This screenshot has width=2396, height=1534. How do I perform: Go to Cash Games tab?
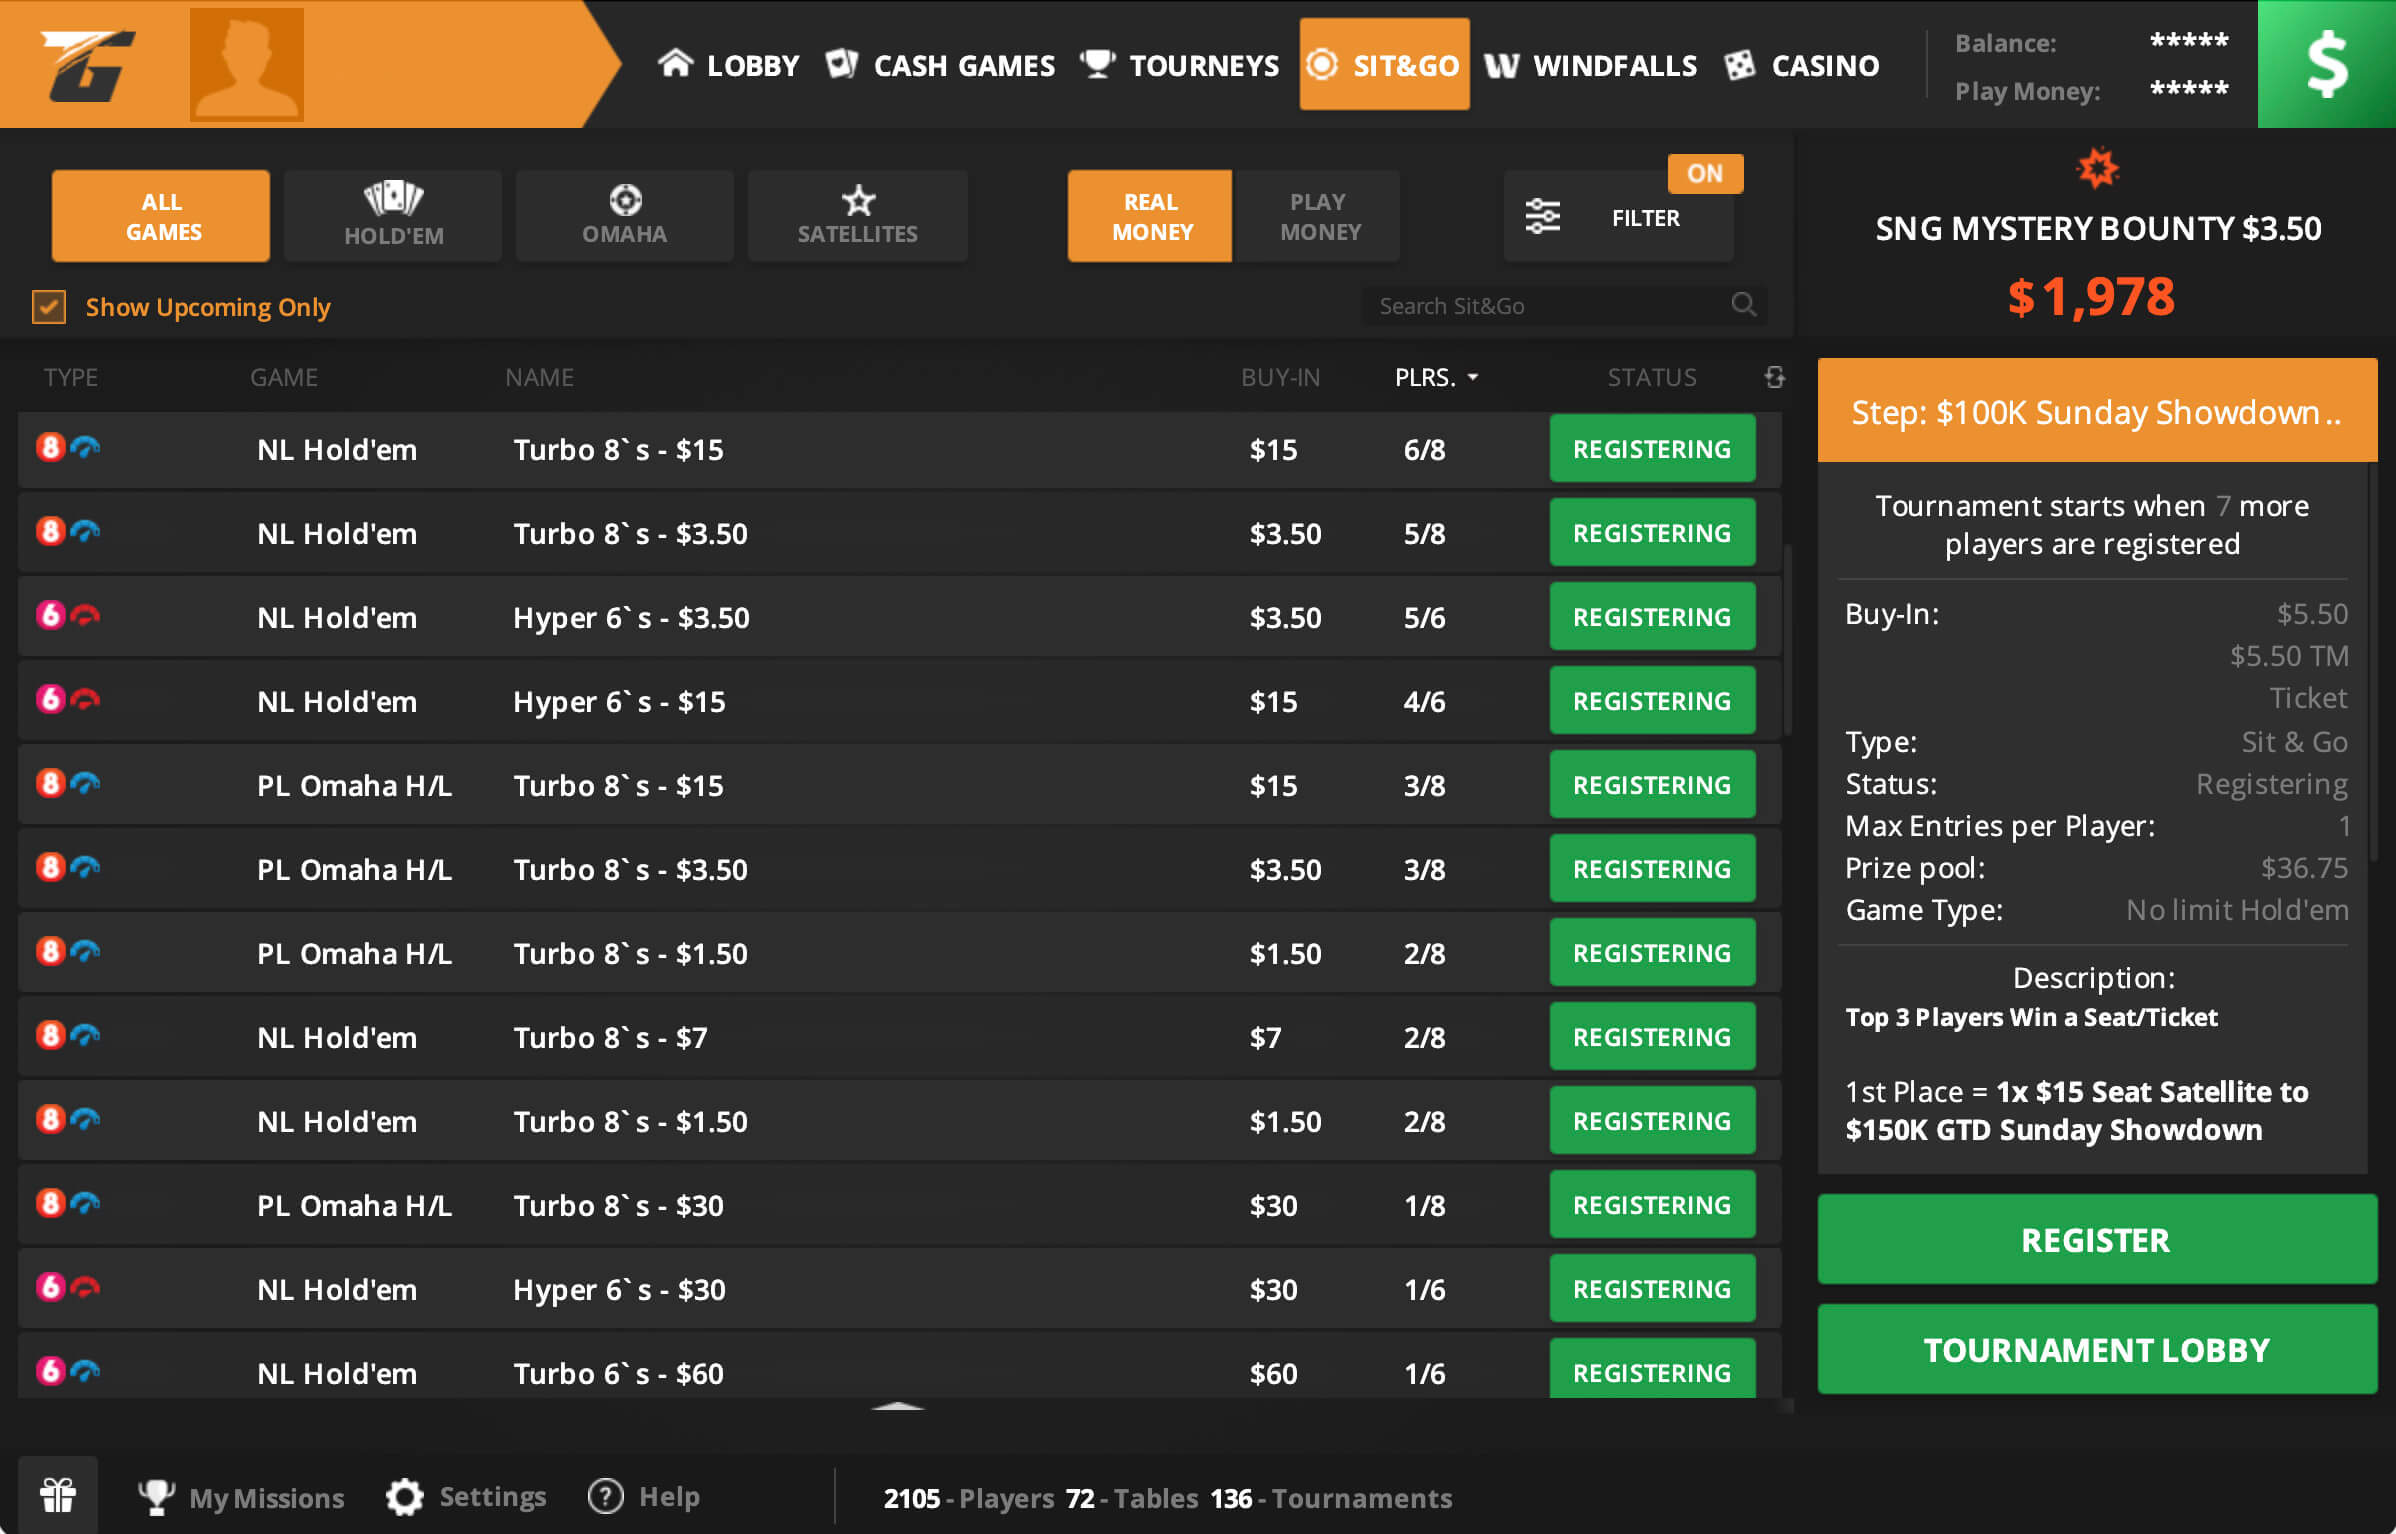click(941, 66)
